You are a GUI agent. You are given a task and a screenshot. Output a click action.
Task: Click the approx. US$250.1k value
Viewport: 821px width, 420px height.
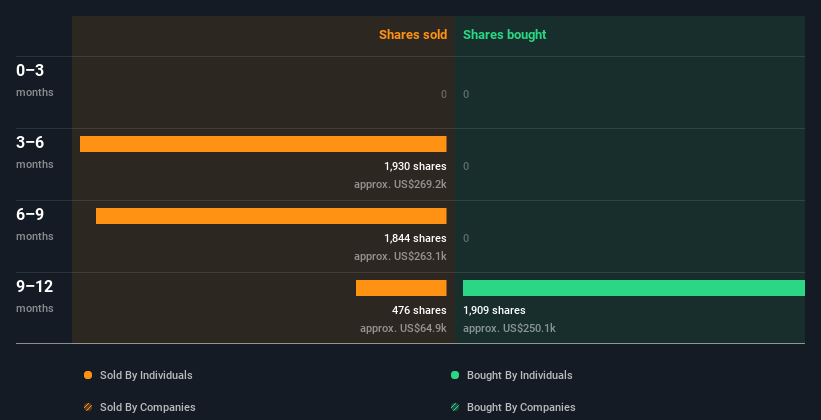tap(509, 328)
